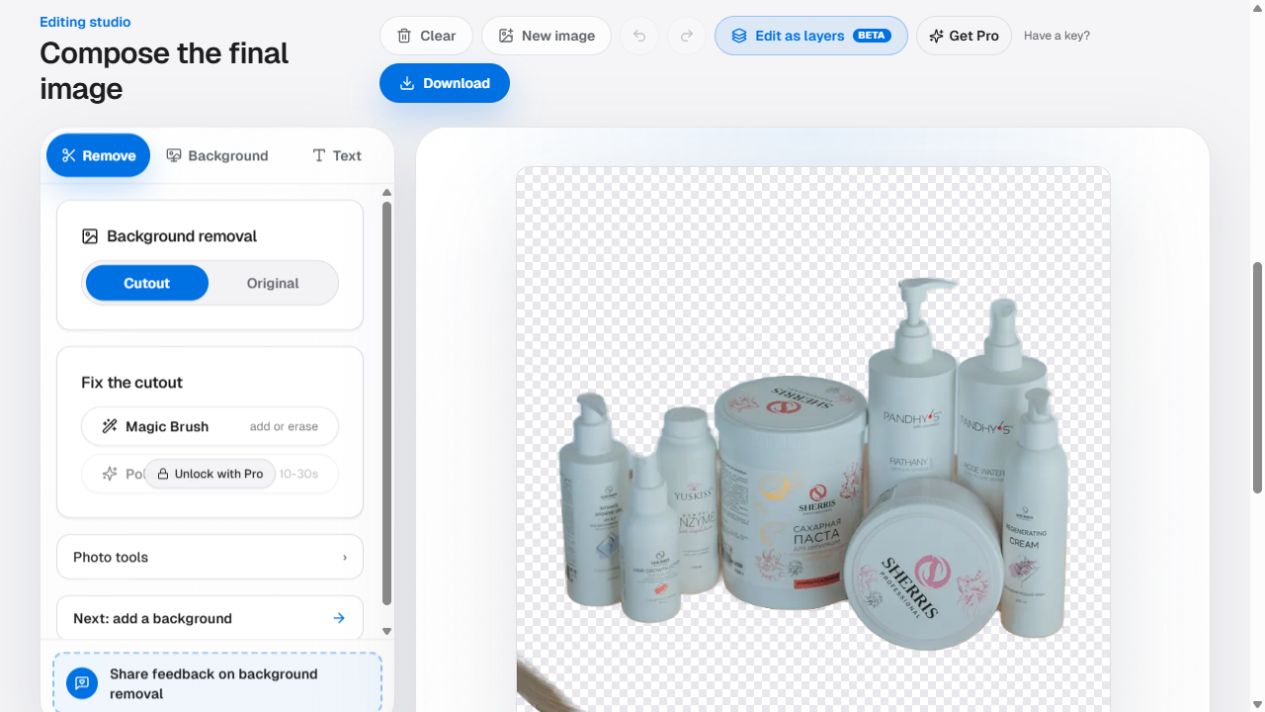Click the Have a key? link
The image size is (1265, 712).
click(1057, 36)
